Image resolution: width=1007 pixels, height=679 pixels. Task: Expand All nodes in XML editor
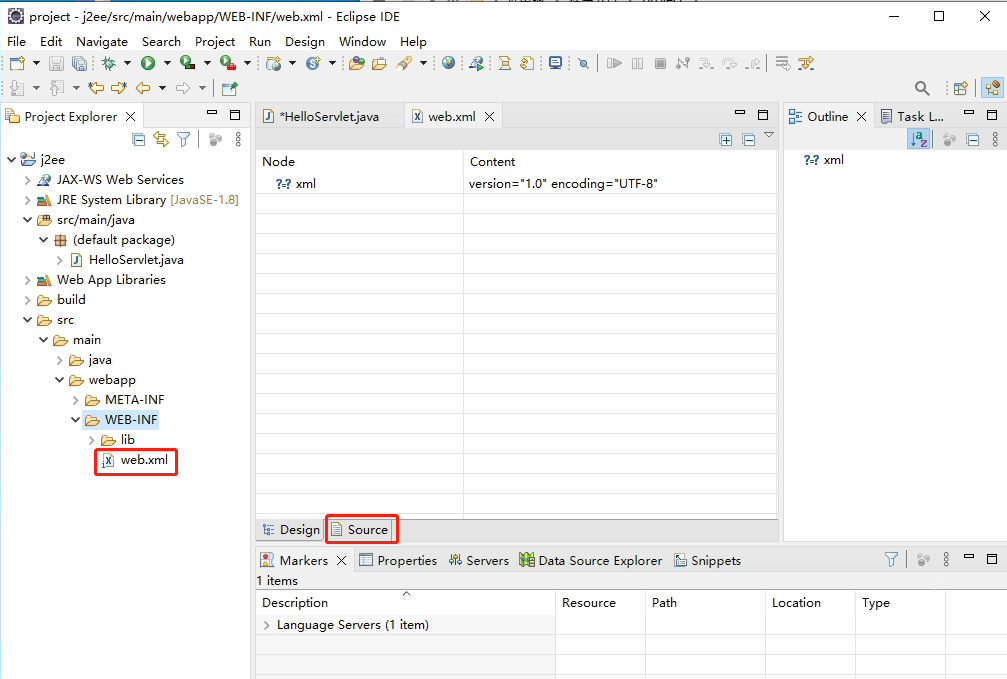(x=726, y=140)
